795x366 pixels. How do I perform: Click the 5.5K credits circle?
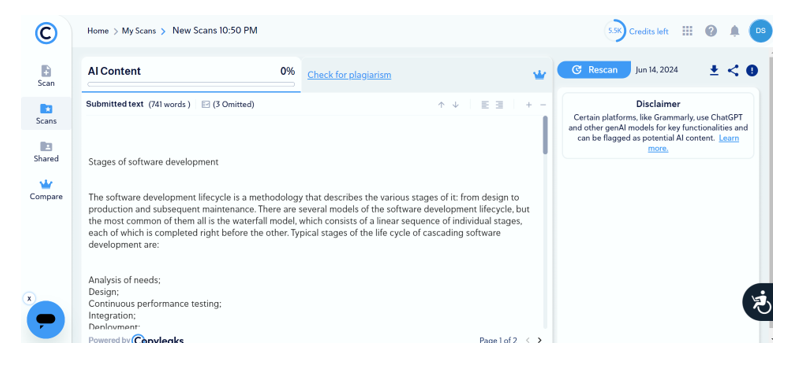coord(615,31)
